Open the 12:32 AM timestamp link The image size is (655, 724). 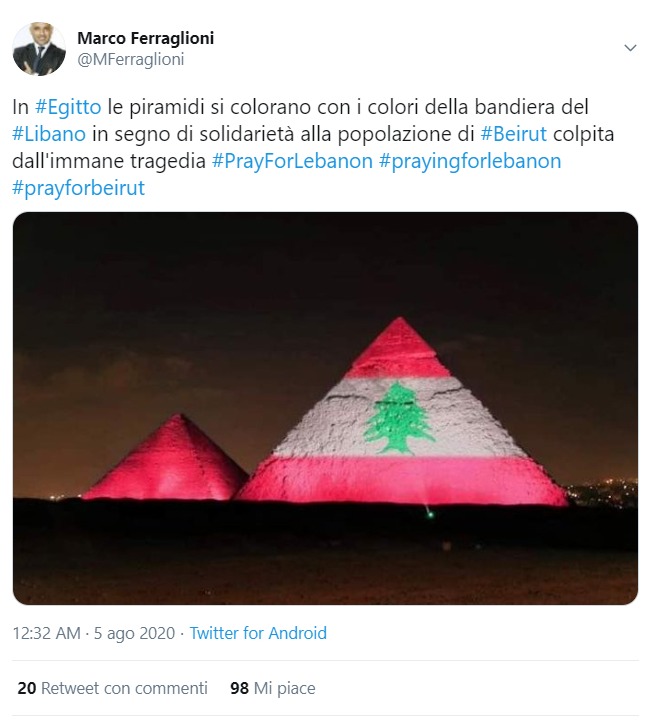[x=47, y=633]
